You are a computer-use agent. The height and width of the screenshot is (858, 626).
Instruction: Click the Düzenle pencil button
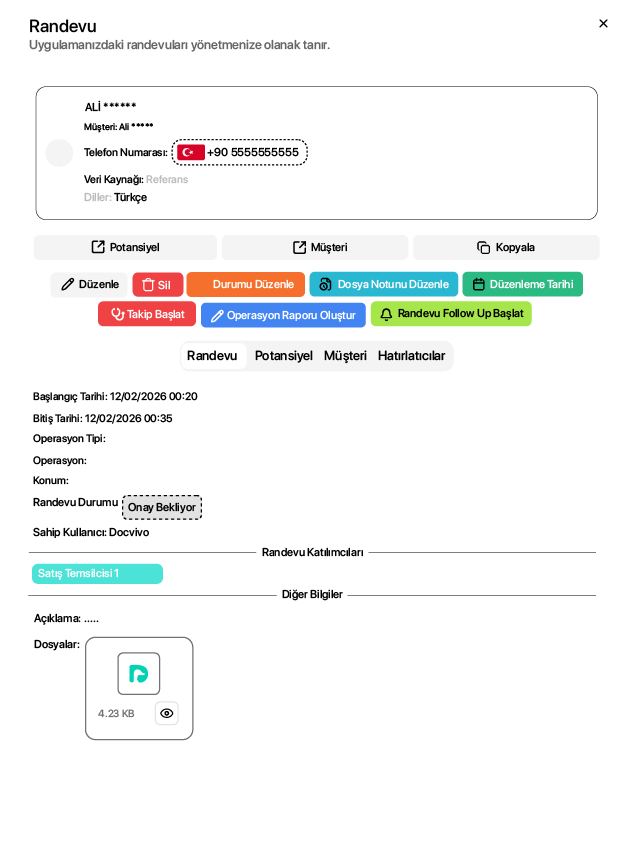coord(90,284)
